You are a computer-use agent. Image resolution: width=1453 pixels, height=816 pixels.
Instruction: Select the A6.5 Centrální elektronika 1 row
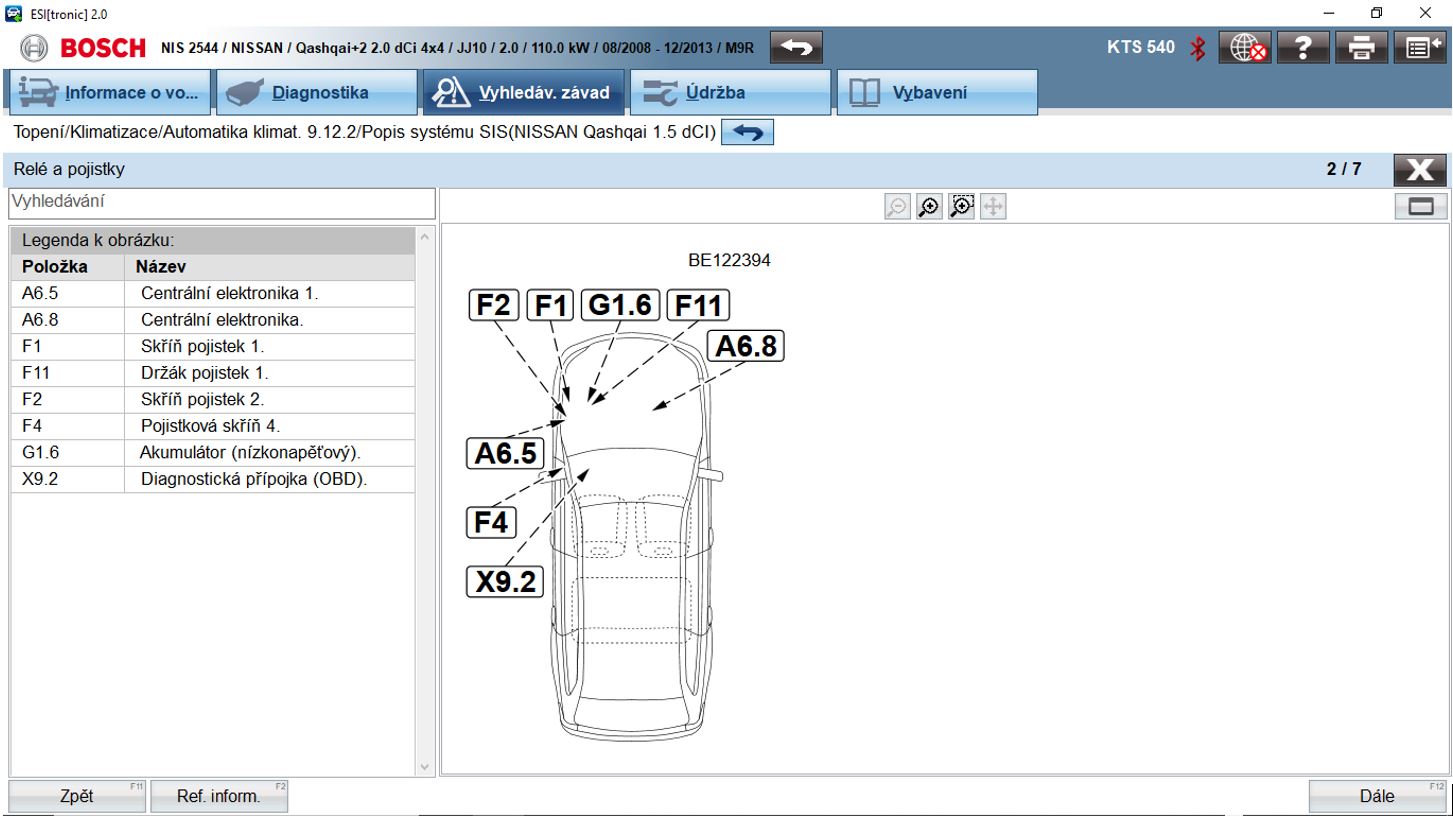point(213,294)
